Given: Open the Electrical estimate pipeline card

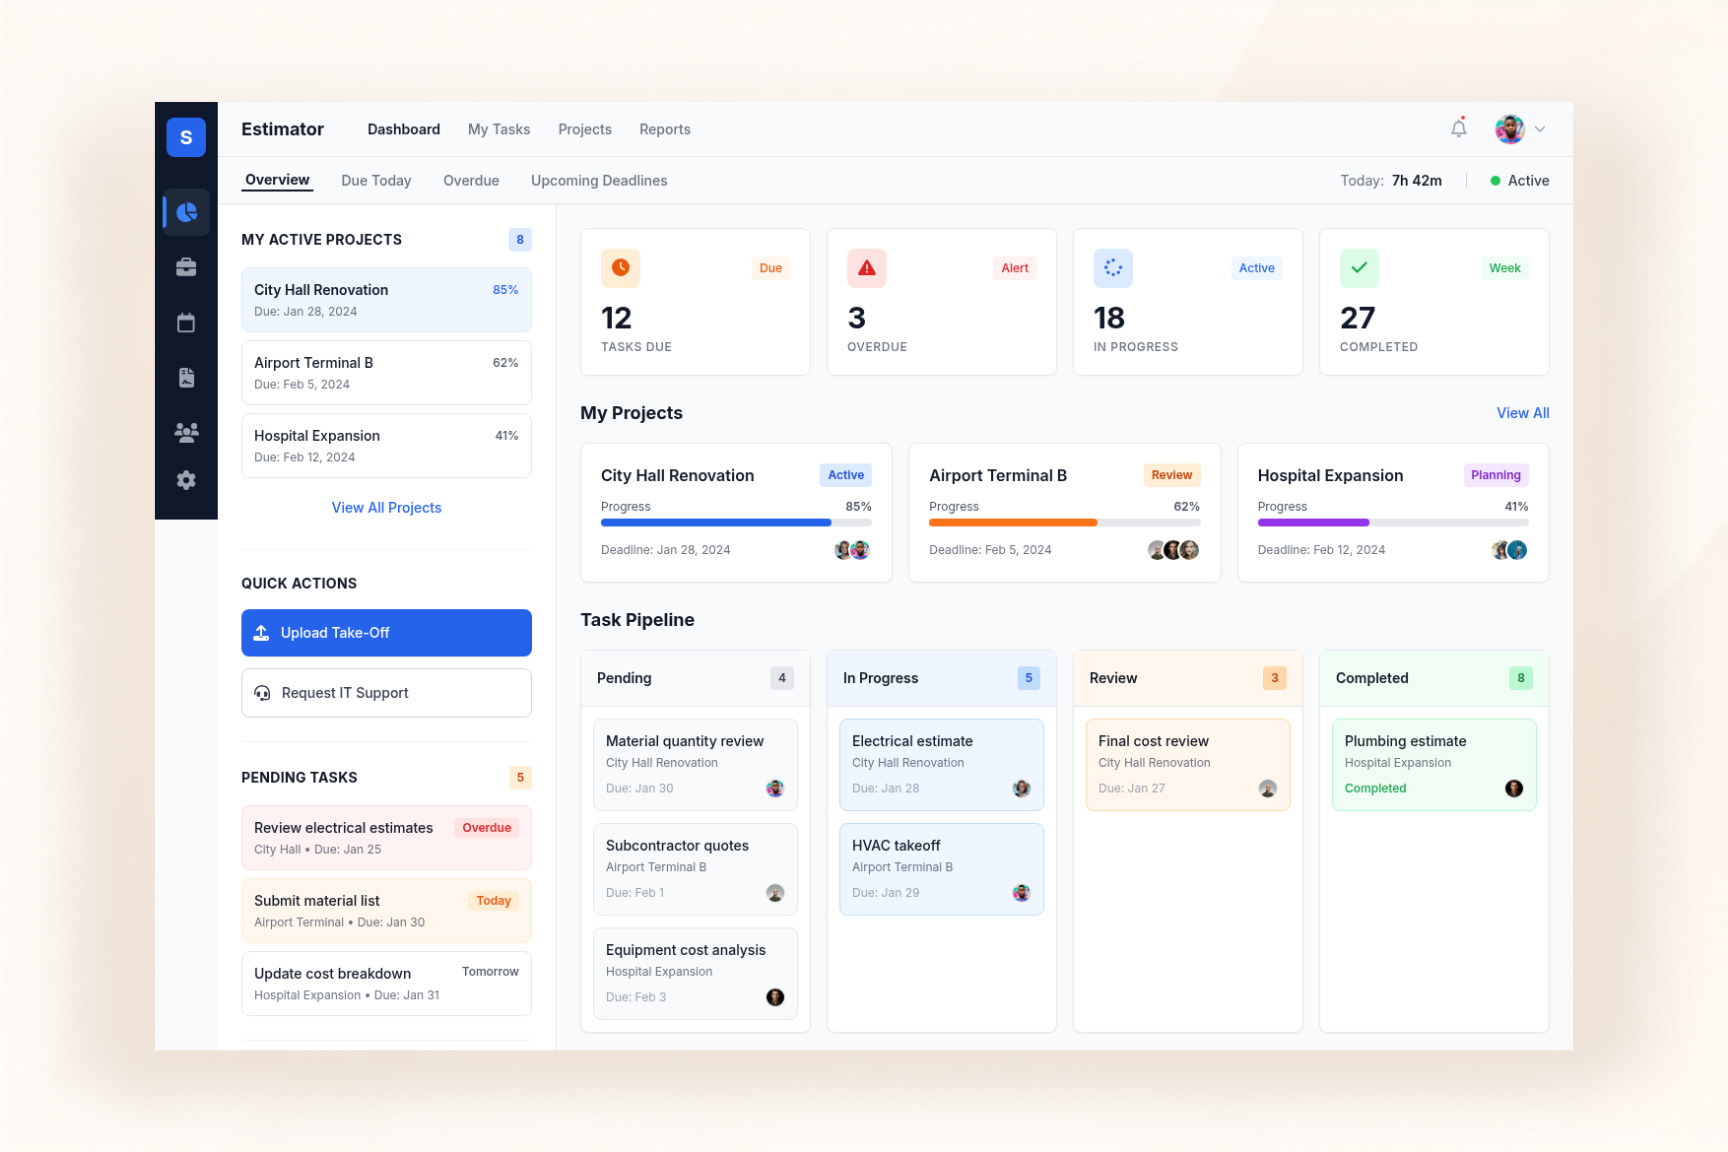Looking at the screenshot, I should click(941, 765).
